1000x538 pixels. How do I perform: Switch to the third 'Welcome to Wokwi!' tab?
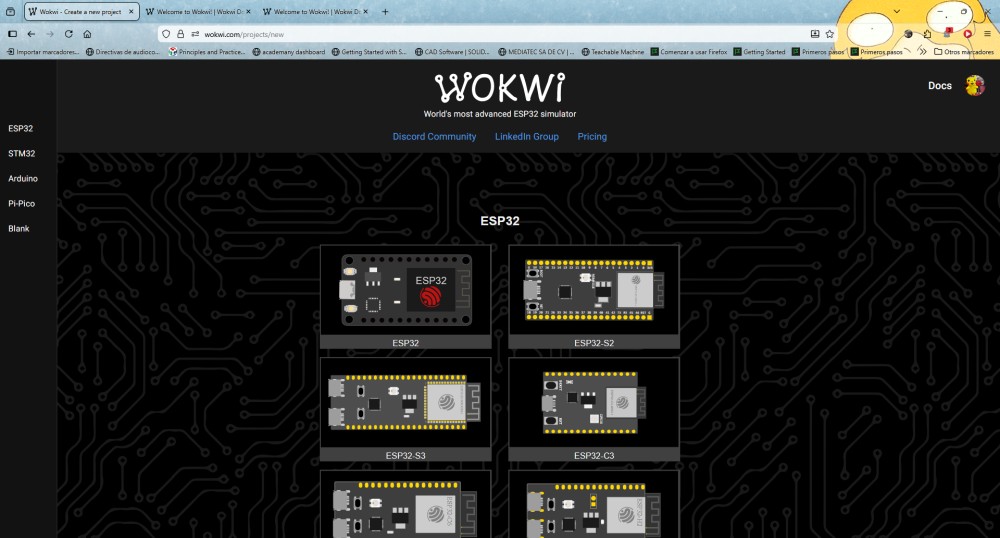tap(316, 11)
